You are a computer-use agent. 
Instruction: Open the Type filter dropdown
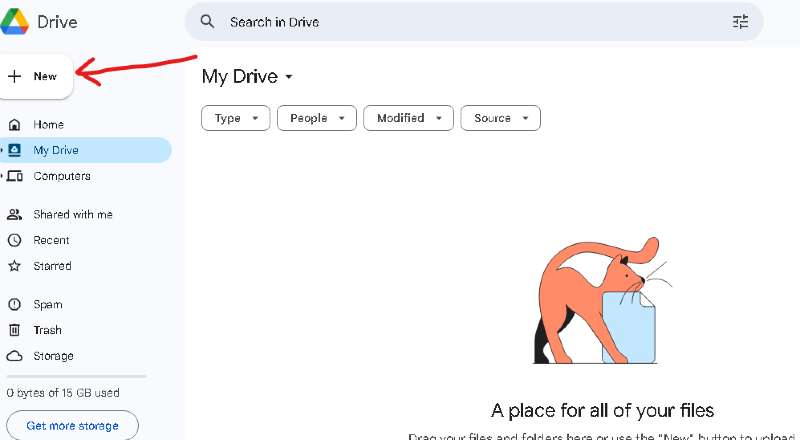coord(236,118)
